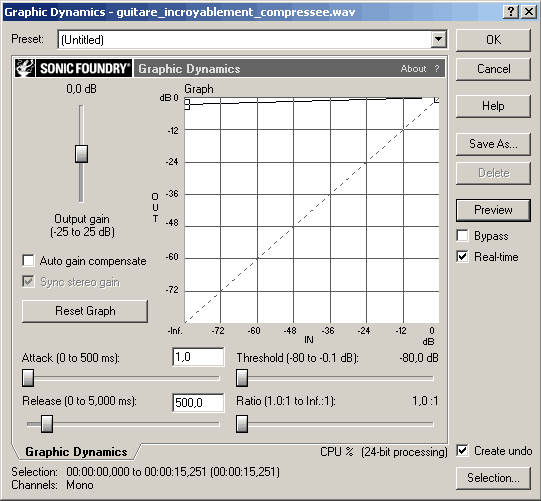Click the Release value field 500,0

[198, 403]
